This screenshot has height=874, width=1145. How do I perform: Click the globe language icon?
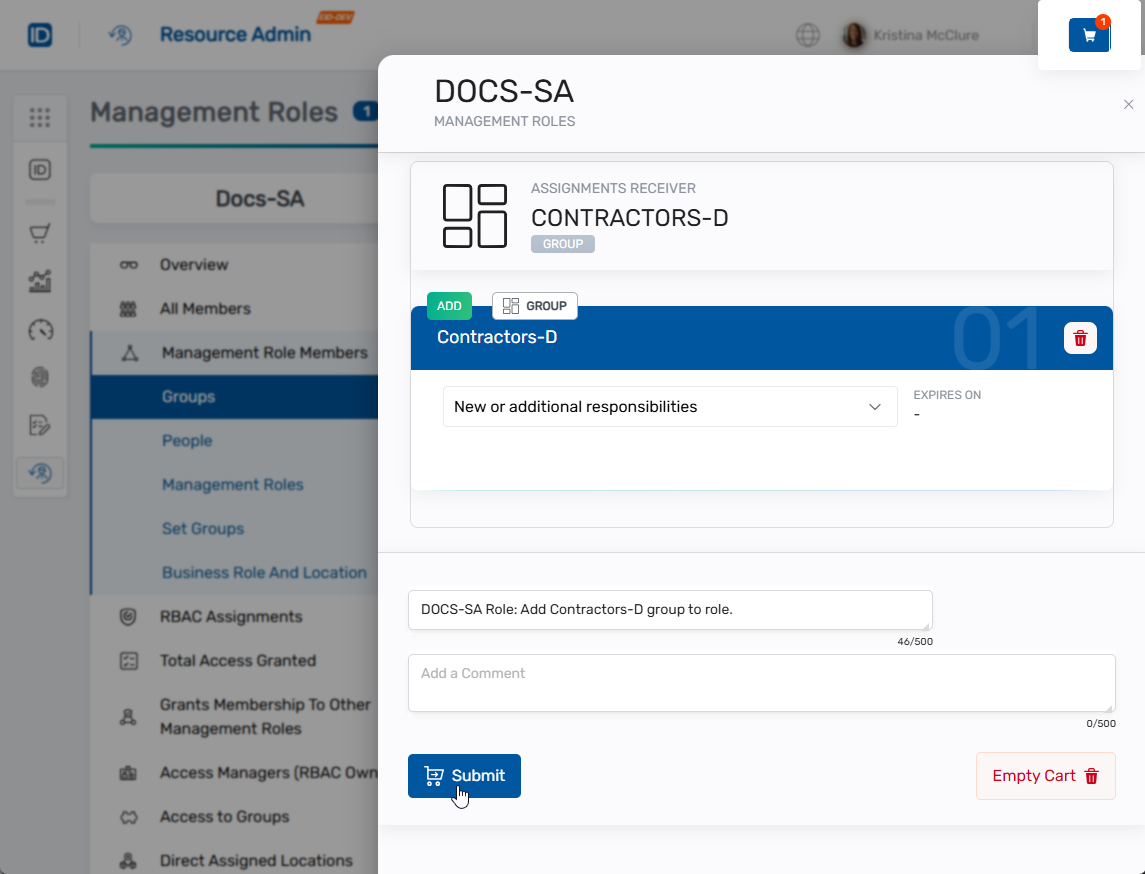click(808, 35)
